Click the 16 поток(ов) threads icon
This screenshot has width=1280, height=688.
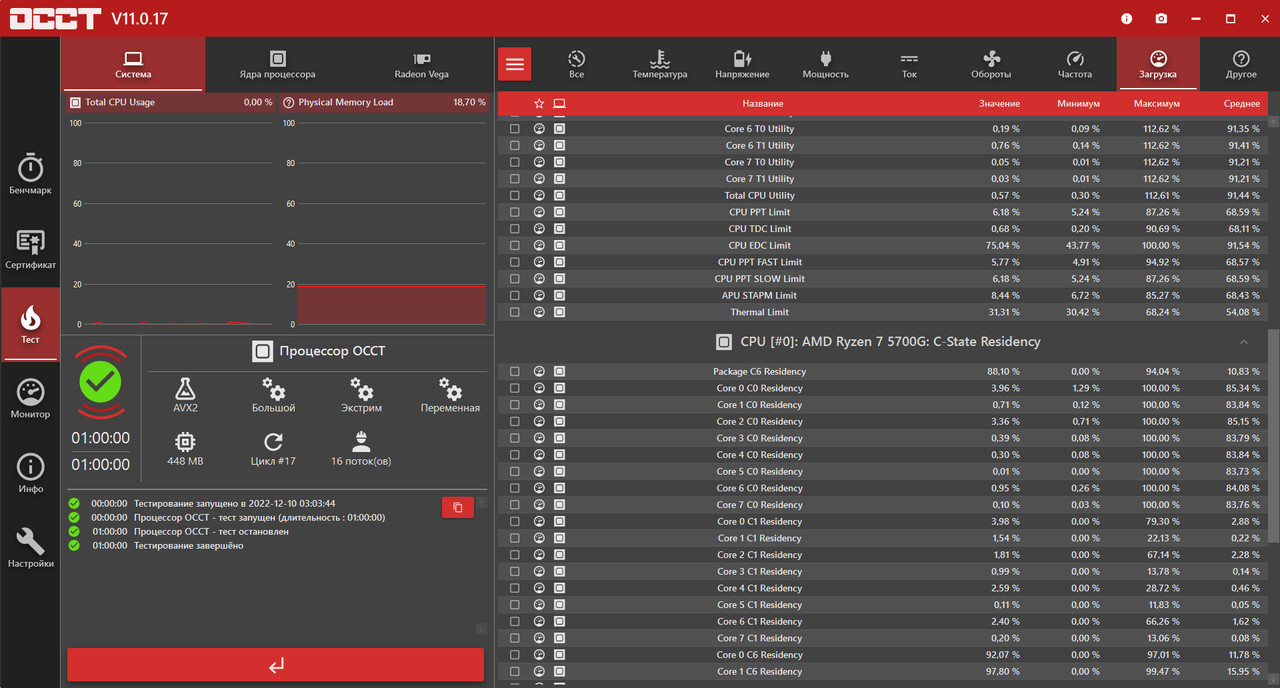(361, 449)
